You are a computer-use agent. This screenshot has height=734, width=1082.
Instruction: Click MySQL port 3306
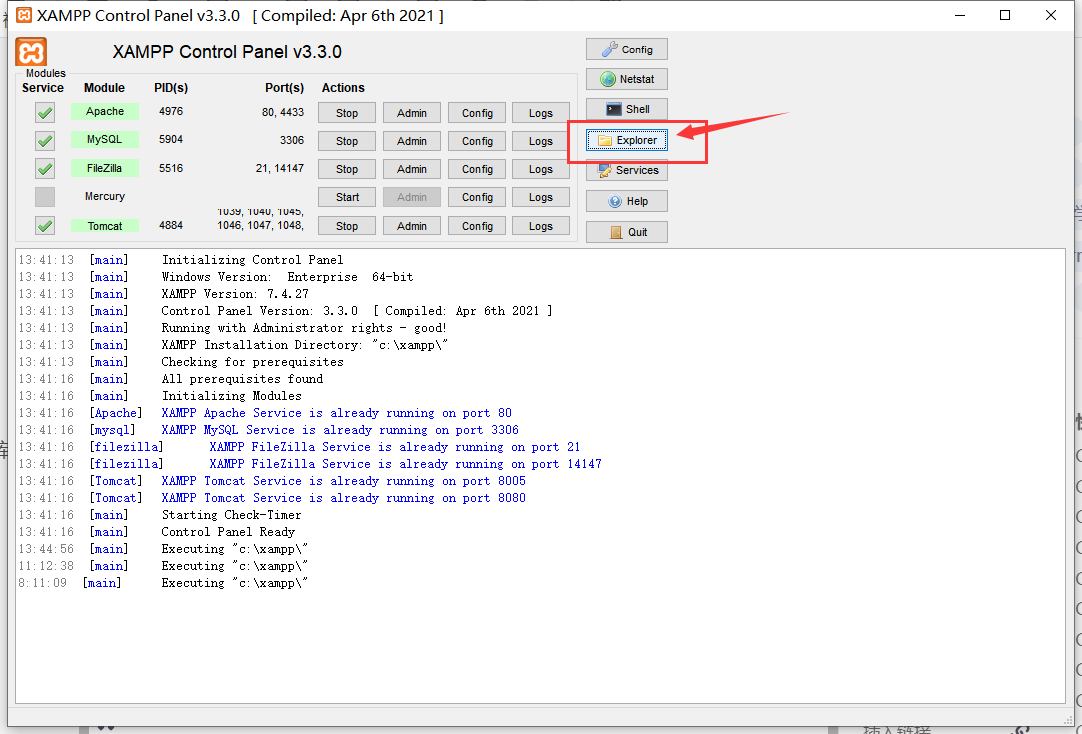click(x=292, y=140)
